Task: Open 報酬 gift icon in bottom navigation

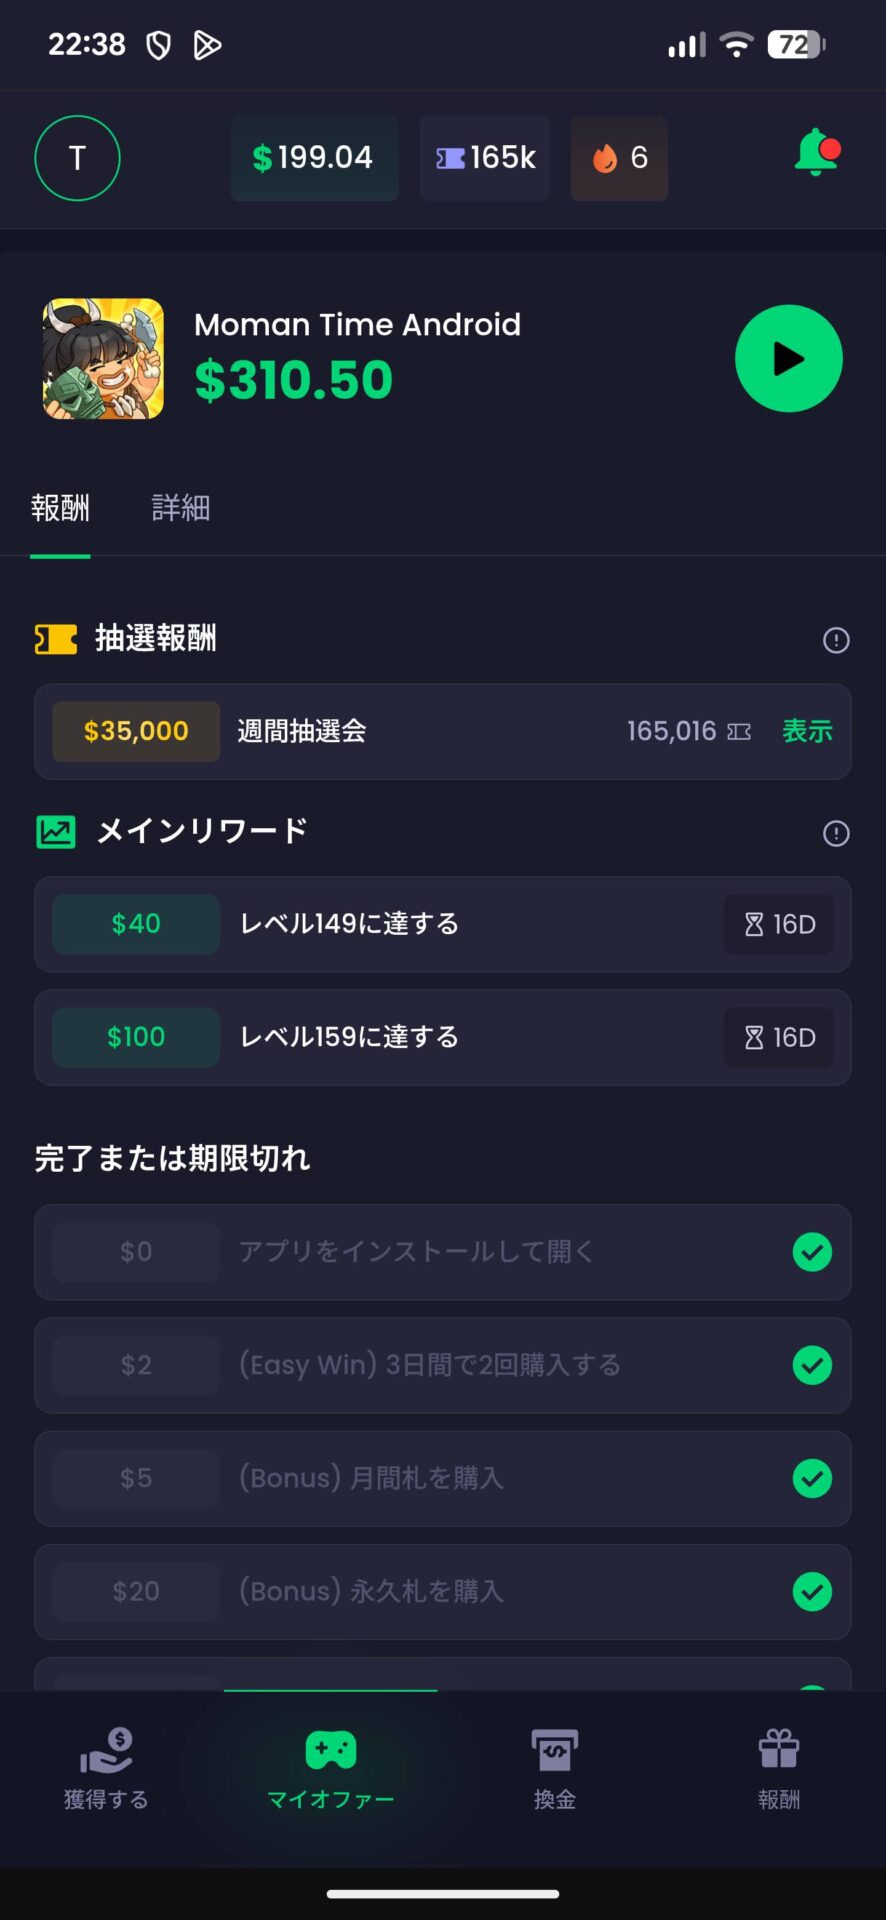Action: (779, 1770)
